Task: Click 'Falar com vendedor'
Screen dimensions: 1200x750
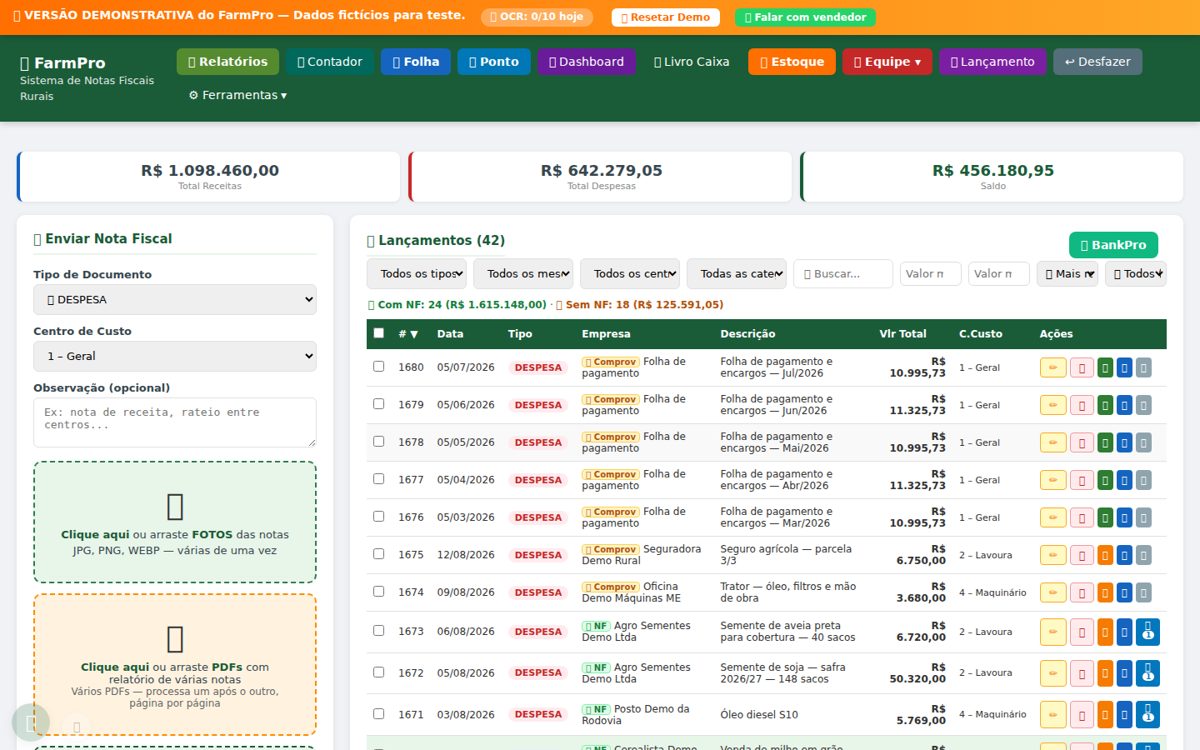Action: (x=805, y=17)
